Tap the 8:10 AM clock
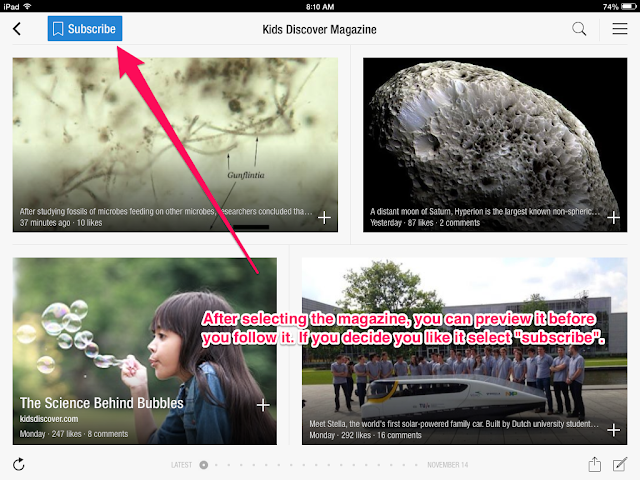The image size is (640, 480). [320, 7]
